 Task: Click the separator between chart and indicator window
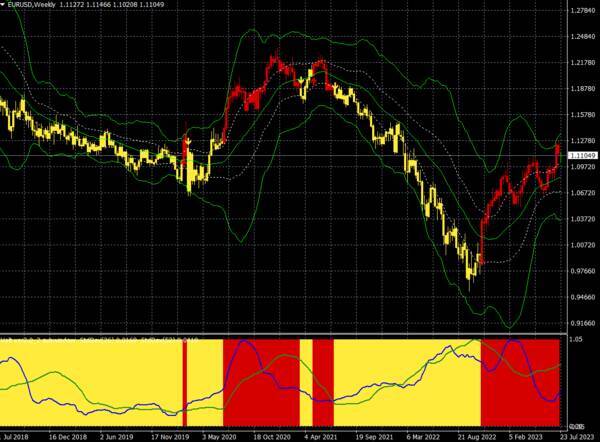click(x=283, y=335)
